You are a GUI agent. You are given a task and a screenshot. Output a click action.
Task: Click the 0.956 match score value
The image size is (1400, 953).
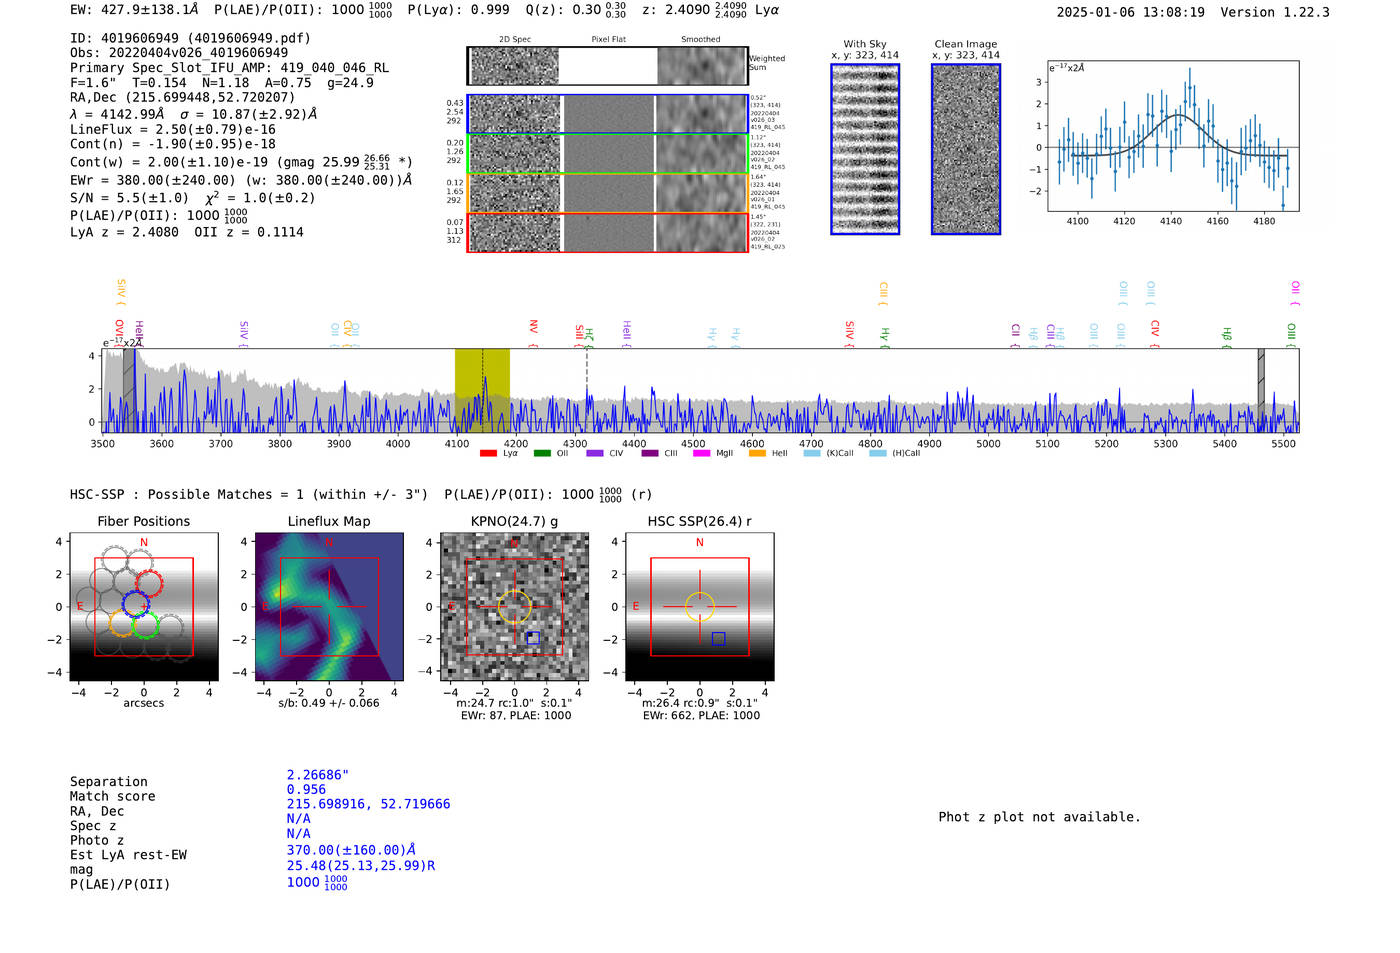[x=307, y=790]
